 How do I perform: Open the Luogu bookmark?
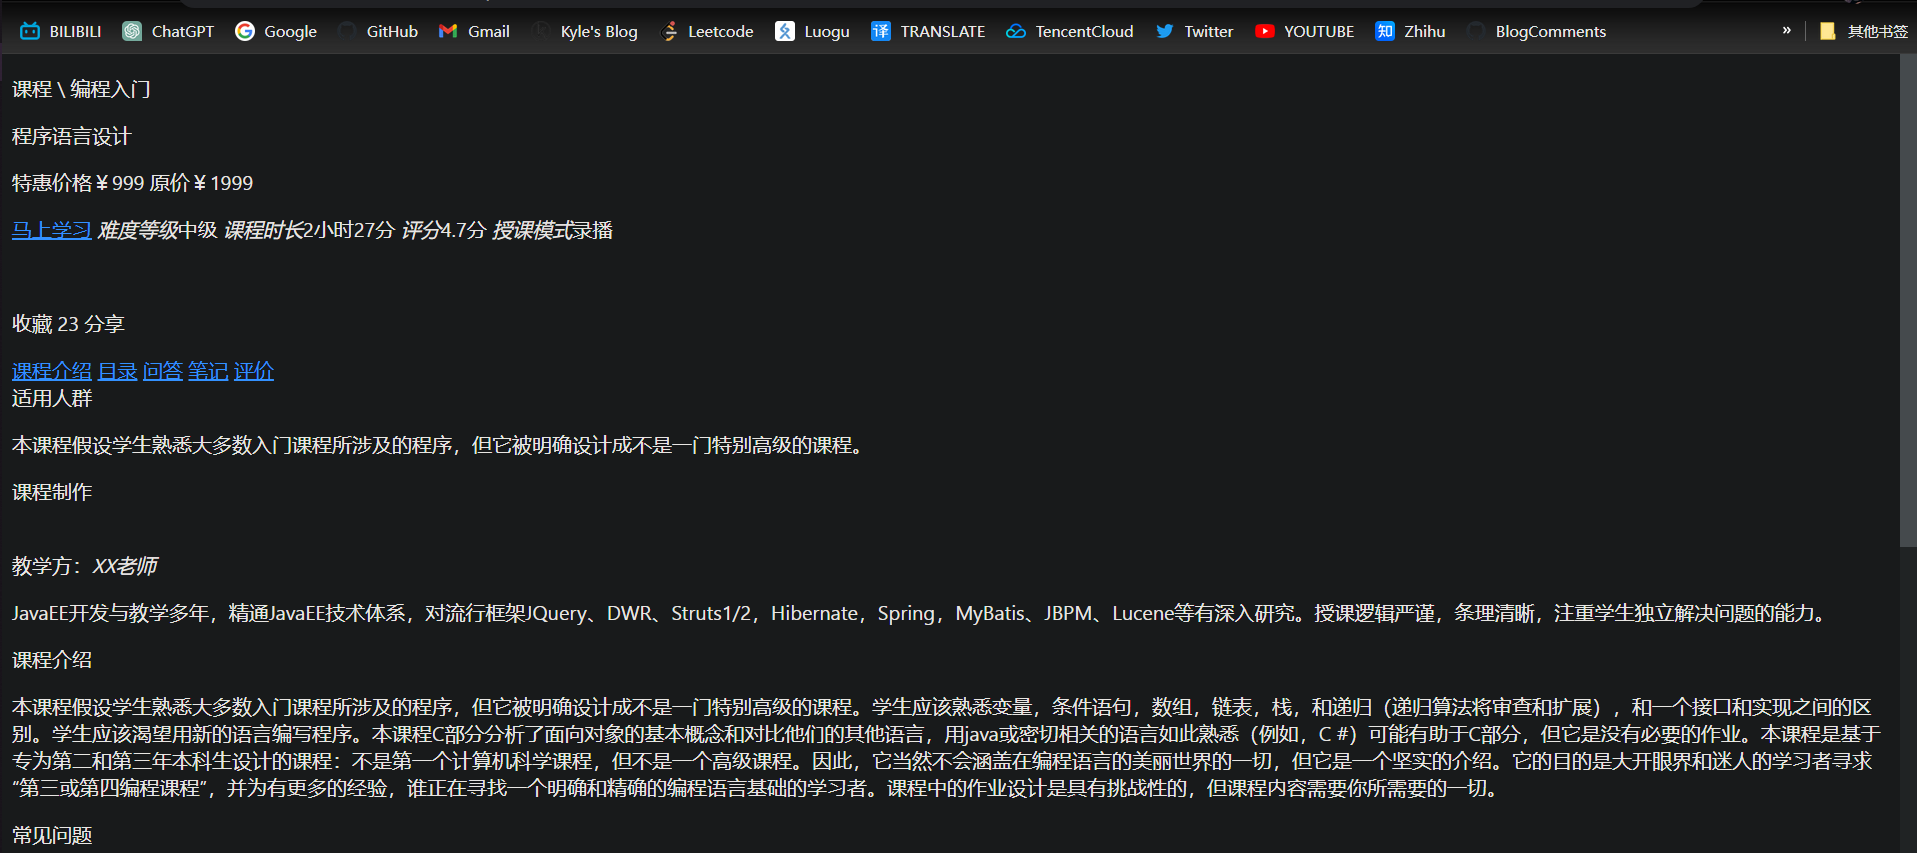coord(813,31)
